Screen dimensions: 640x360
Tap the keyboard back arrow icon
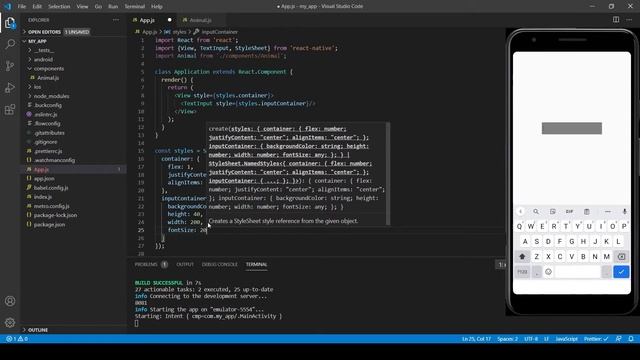[520, 211]
